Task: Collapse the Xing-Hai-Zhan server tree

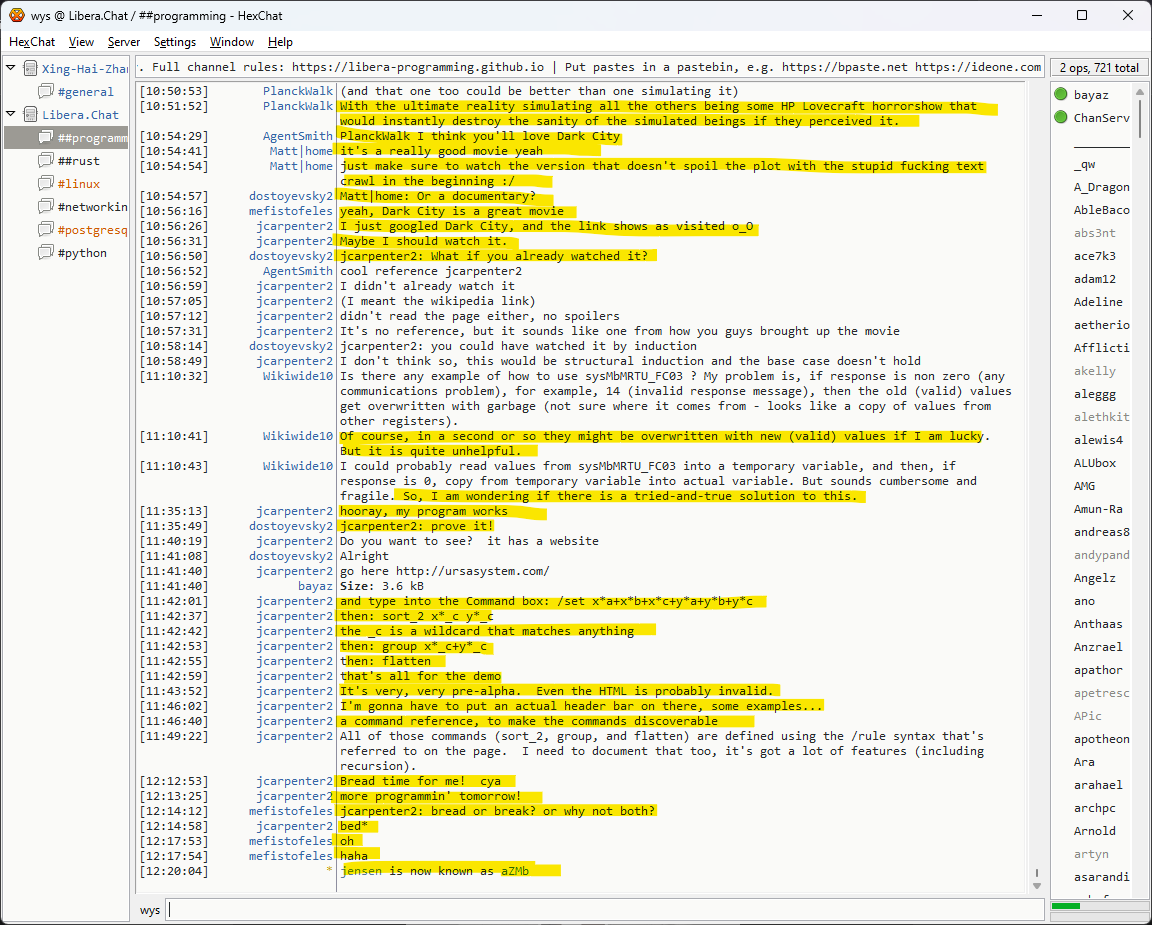Action: pos(11,68)
